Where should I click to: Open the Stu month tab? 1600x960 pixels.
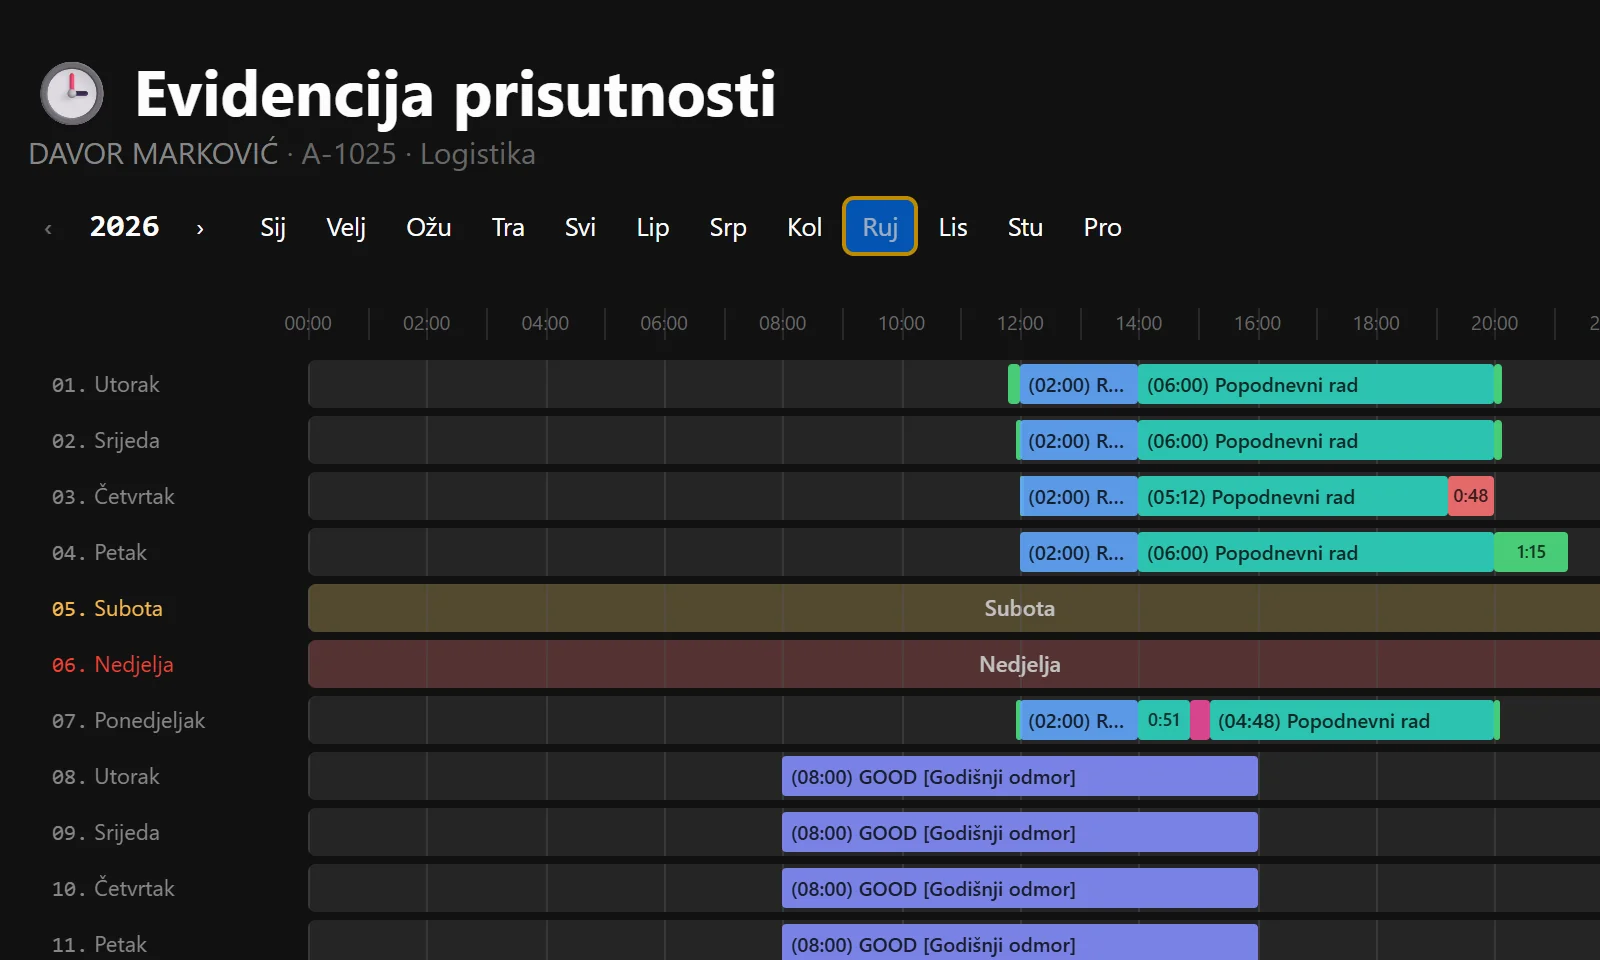coord(1025,227)
